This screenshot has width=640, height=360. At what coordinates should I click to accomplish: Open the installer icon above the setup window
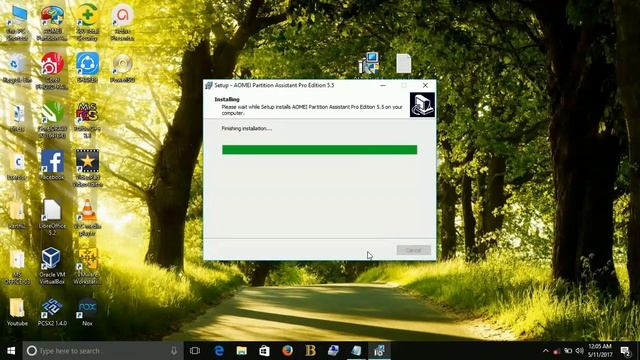[x=369, y=63]
